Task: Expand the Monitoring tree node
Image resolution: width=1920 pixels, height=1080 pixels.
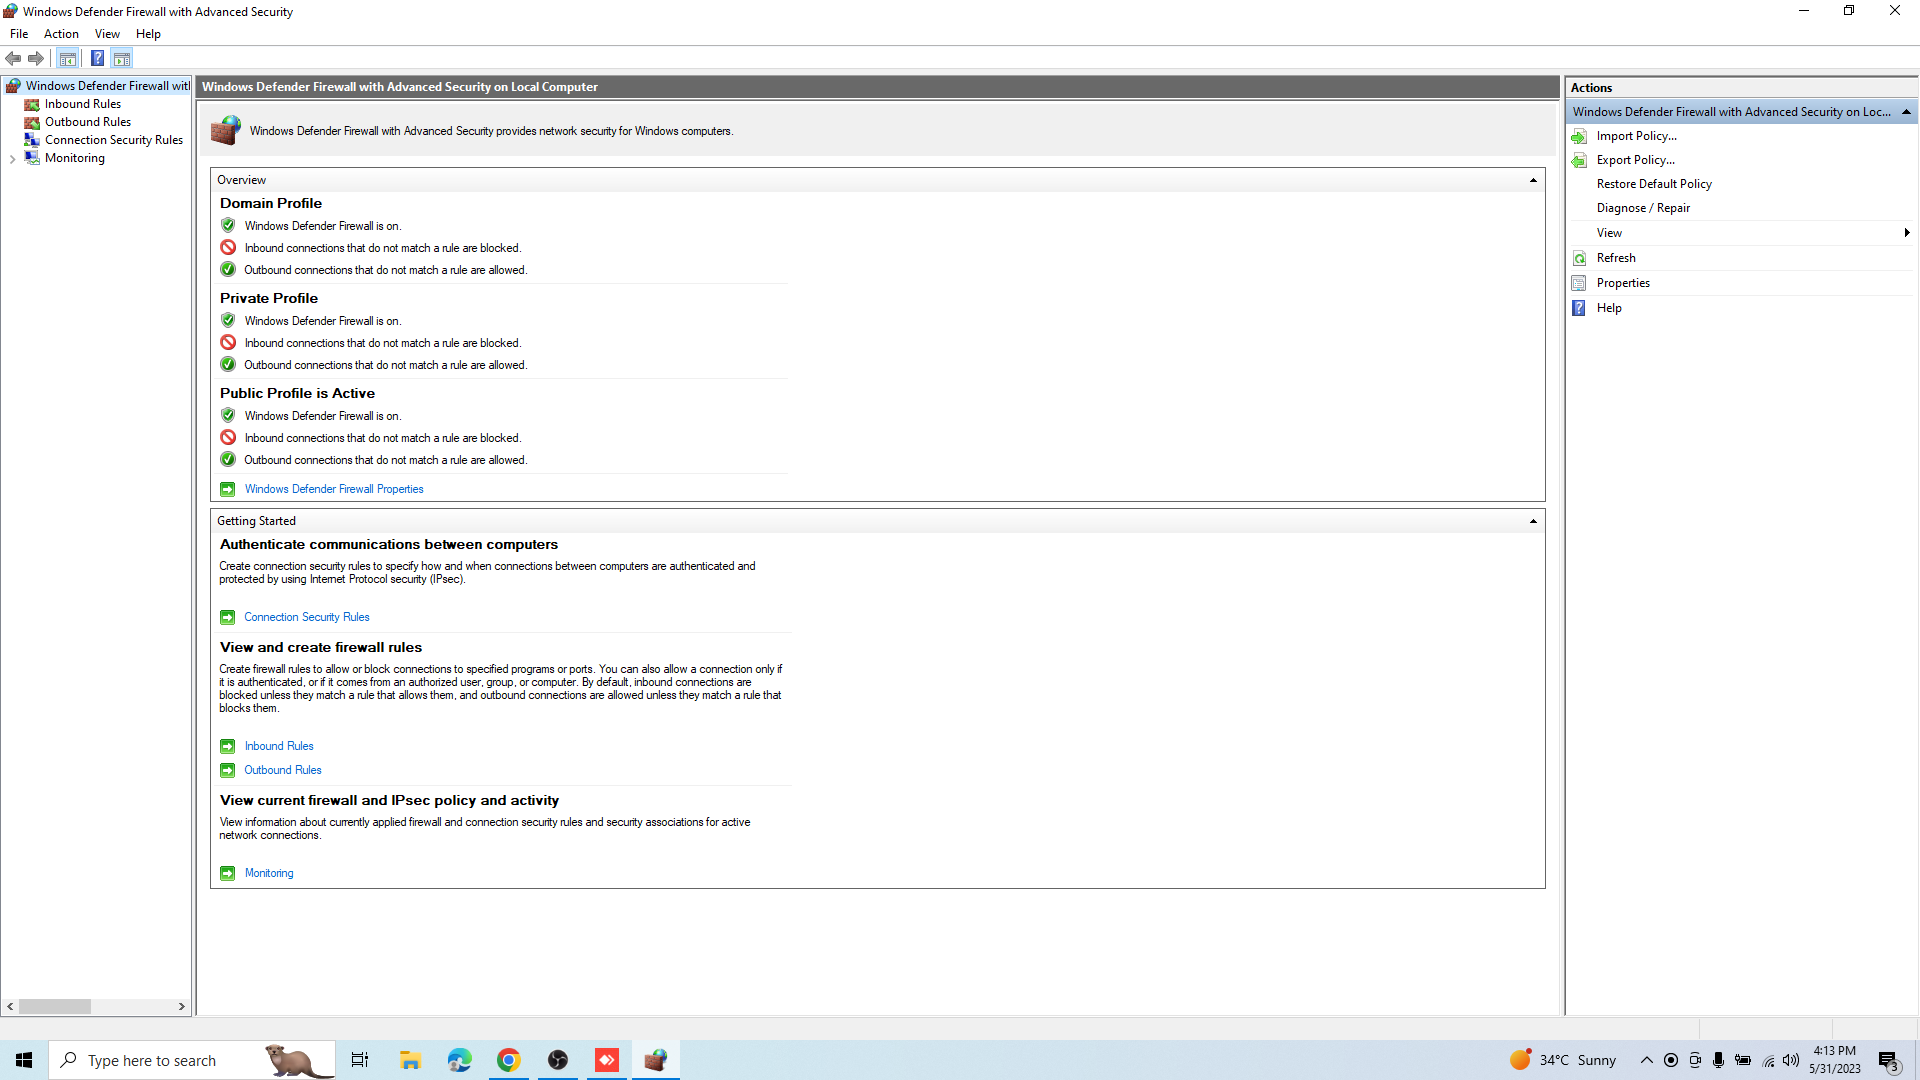Action: click(12, 159)
